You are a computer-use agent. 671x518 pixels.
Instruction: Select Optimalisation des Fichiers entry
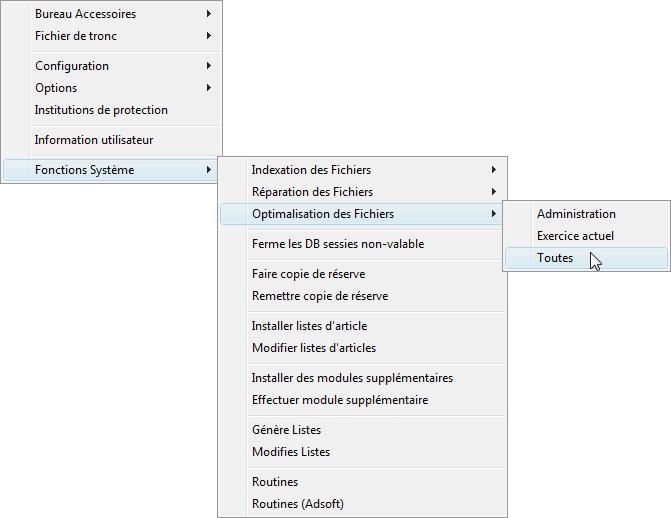[362, 214]
